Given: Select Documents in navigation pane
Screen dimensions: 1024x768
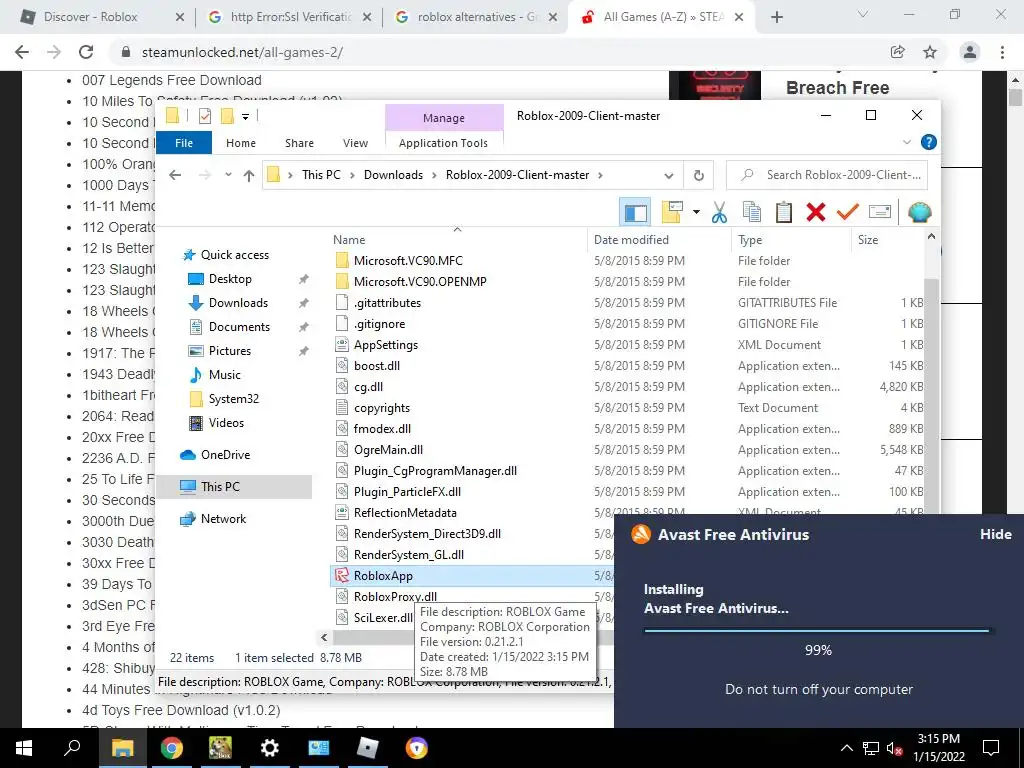Looking at the screenshot, I should tap(239, 327).
